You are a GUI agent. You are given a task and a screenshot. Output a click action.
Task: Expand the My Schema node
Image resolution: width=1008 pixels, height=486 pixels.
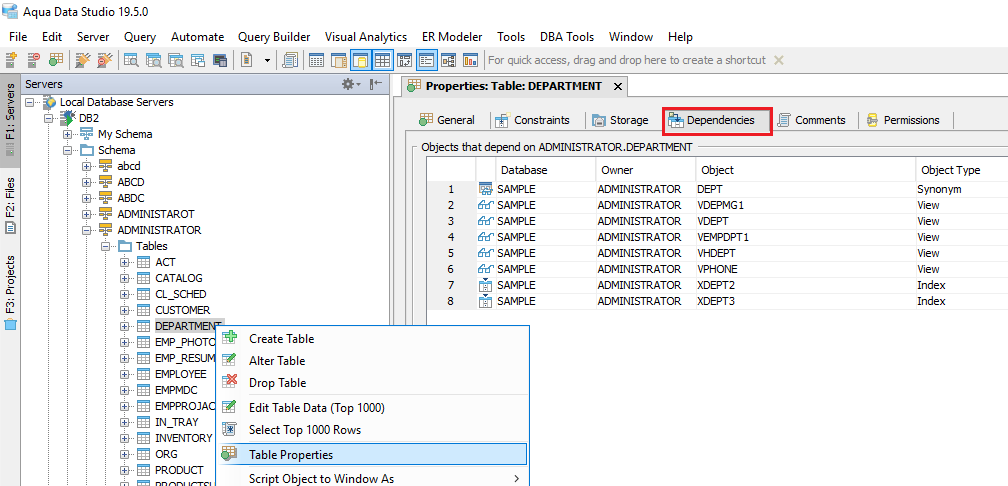[x=68, y=134]
